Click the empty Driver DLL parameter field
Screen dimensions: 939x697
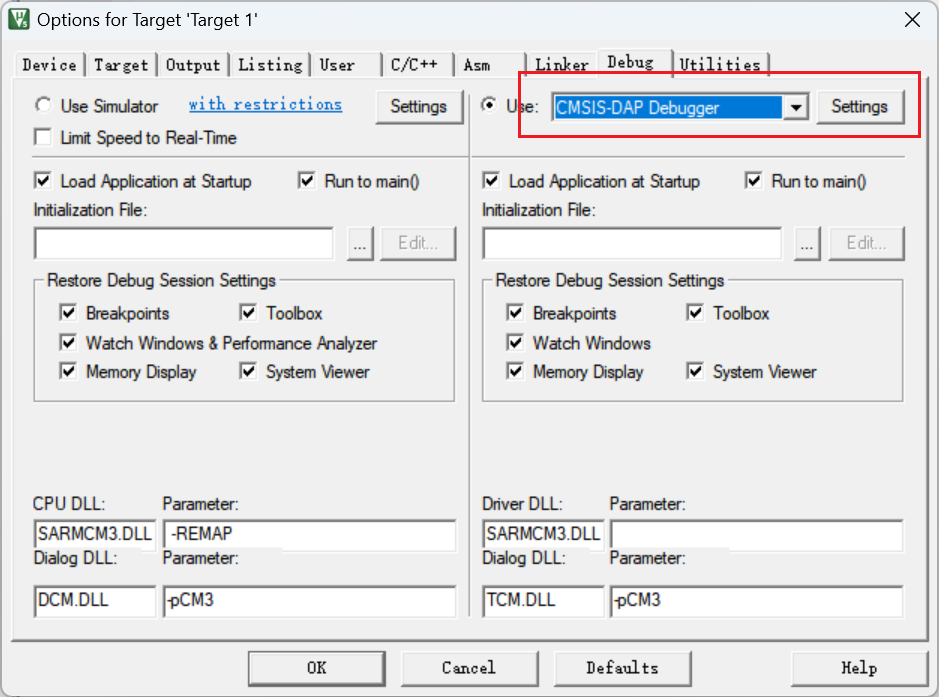pos(756,534)
